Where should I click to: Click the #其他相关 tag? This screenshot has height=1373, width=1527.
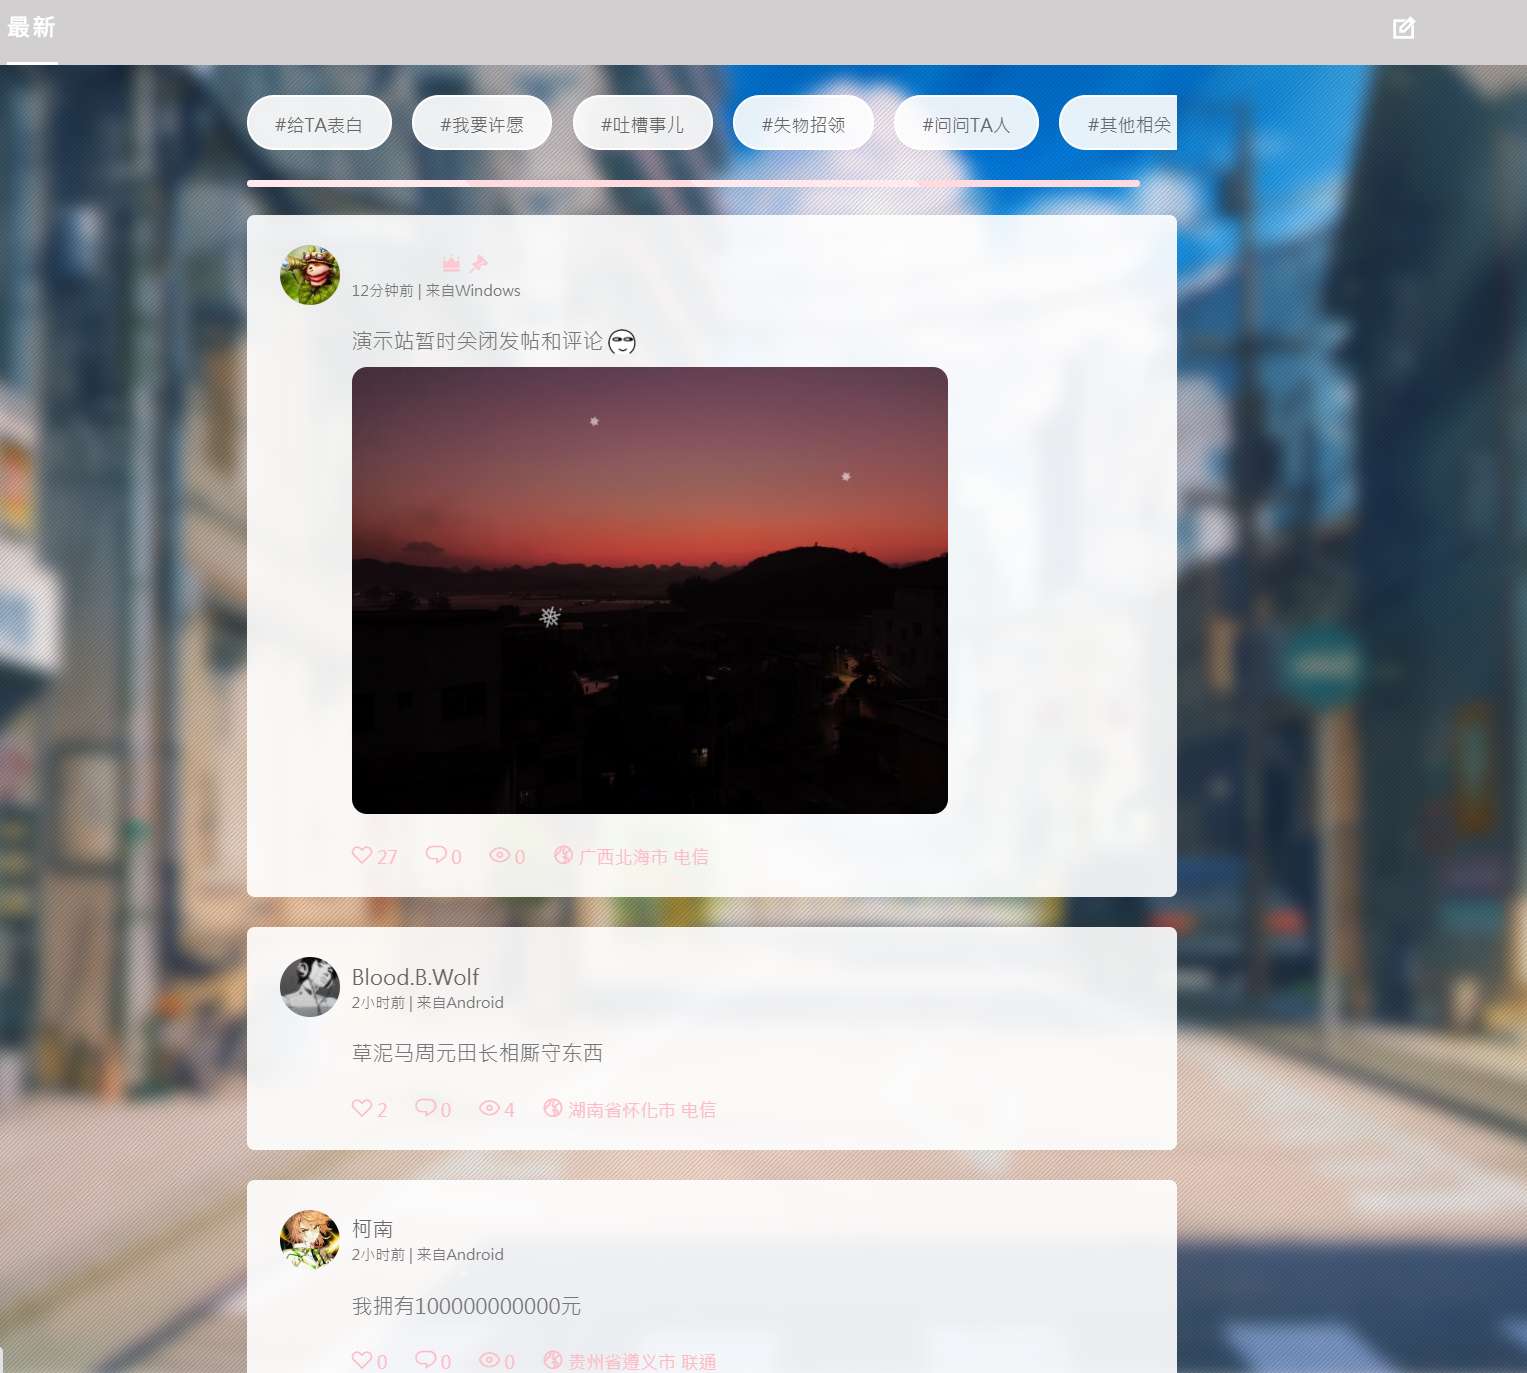(1128, 124)
